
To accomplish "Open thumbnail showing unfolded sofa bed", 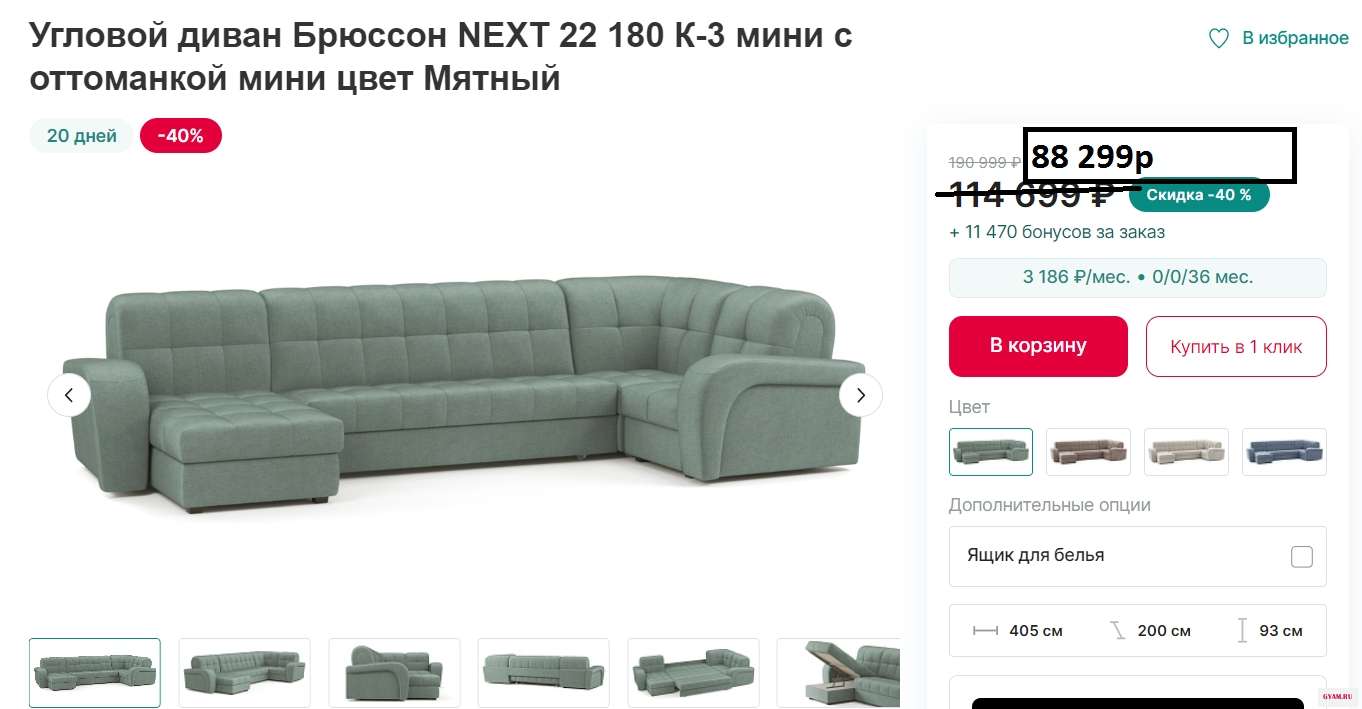I will pyautogui.click(x=693, y=673).
